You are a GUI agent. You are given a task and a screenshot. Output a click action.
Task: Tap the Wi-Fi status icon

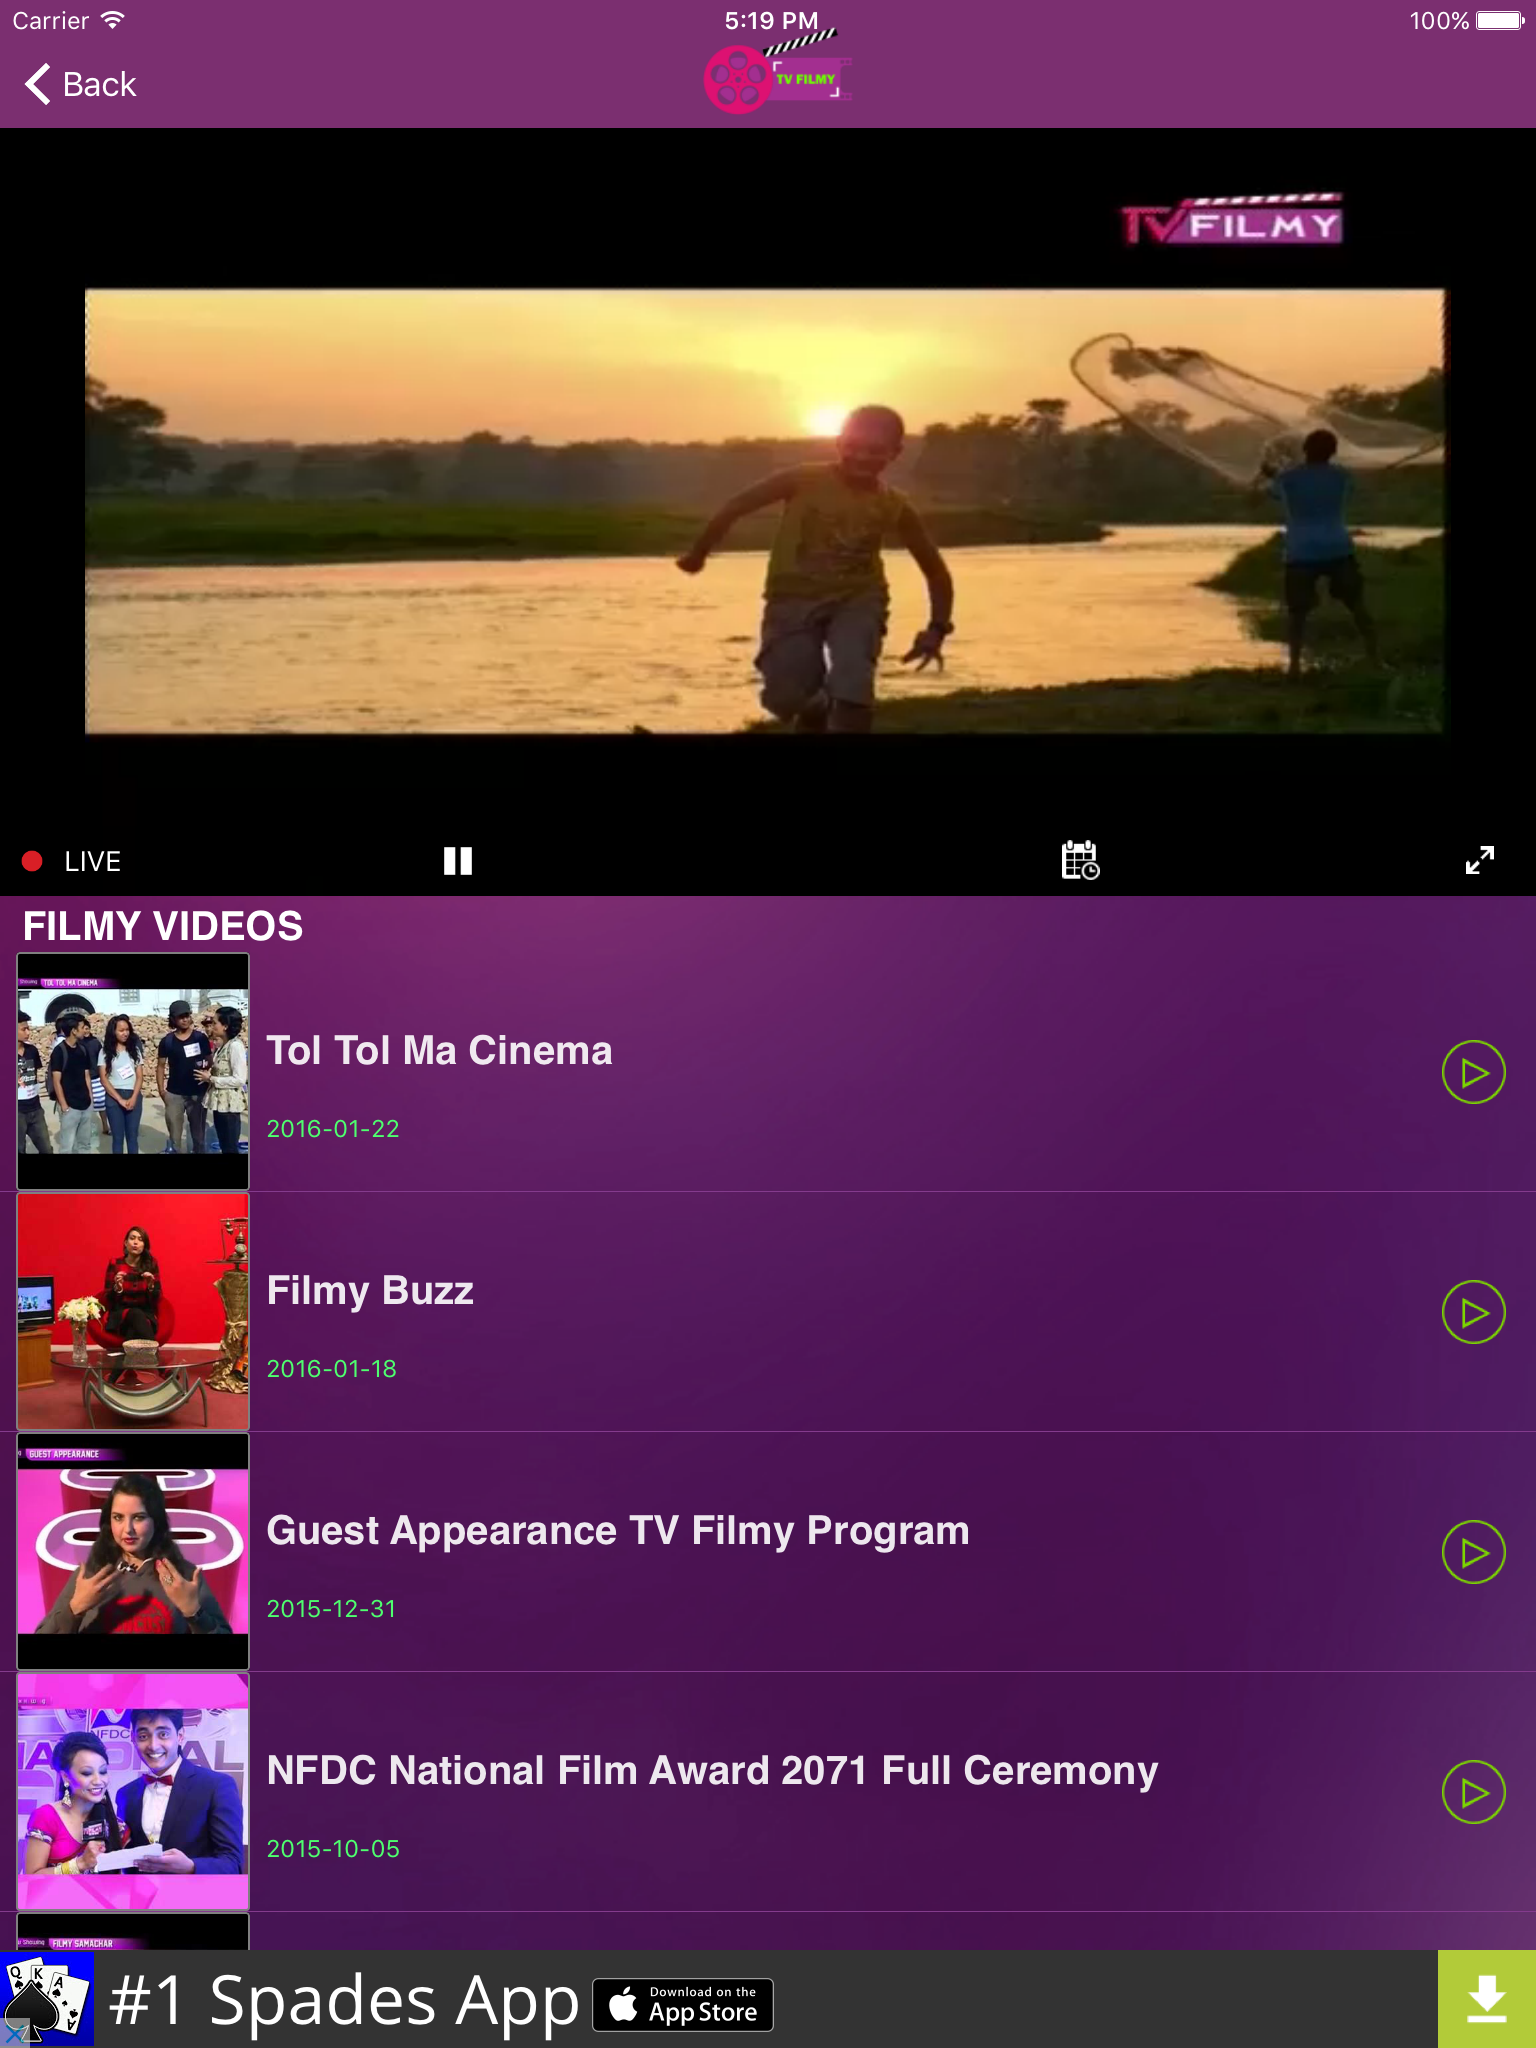[113, 20]
